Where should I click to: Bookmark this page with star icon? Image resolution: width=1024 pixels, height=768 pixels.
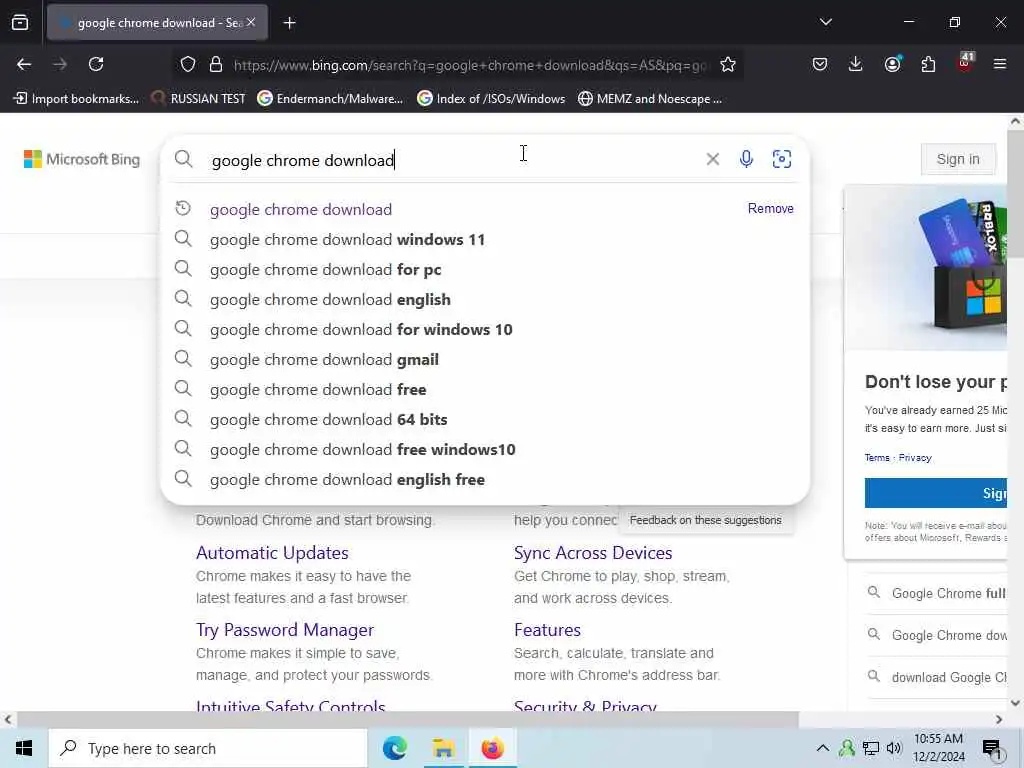click(x=728, y=65)
